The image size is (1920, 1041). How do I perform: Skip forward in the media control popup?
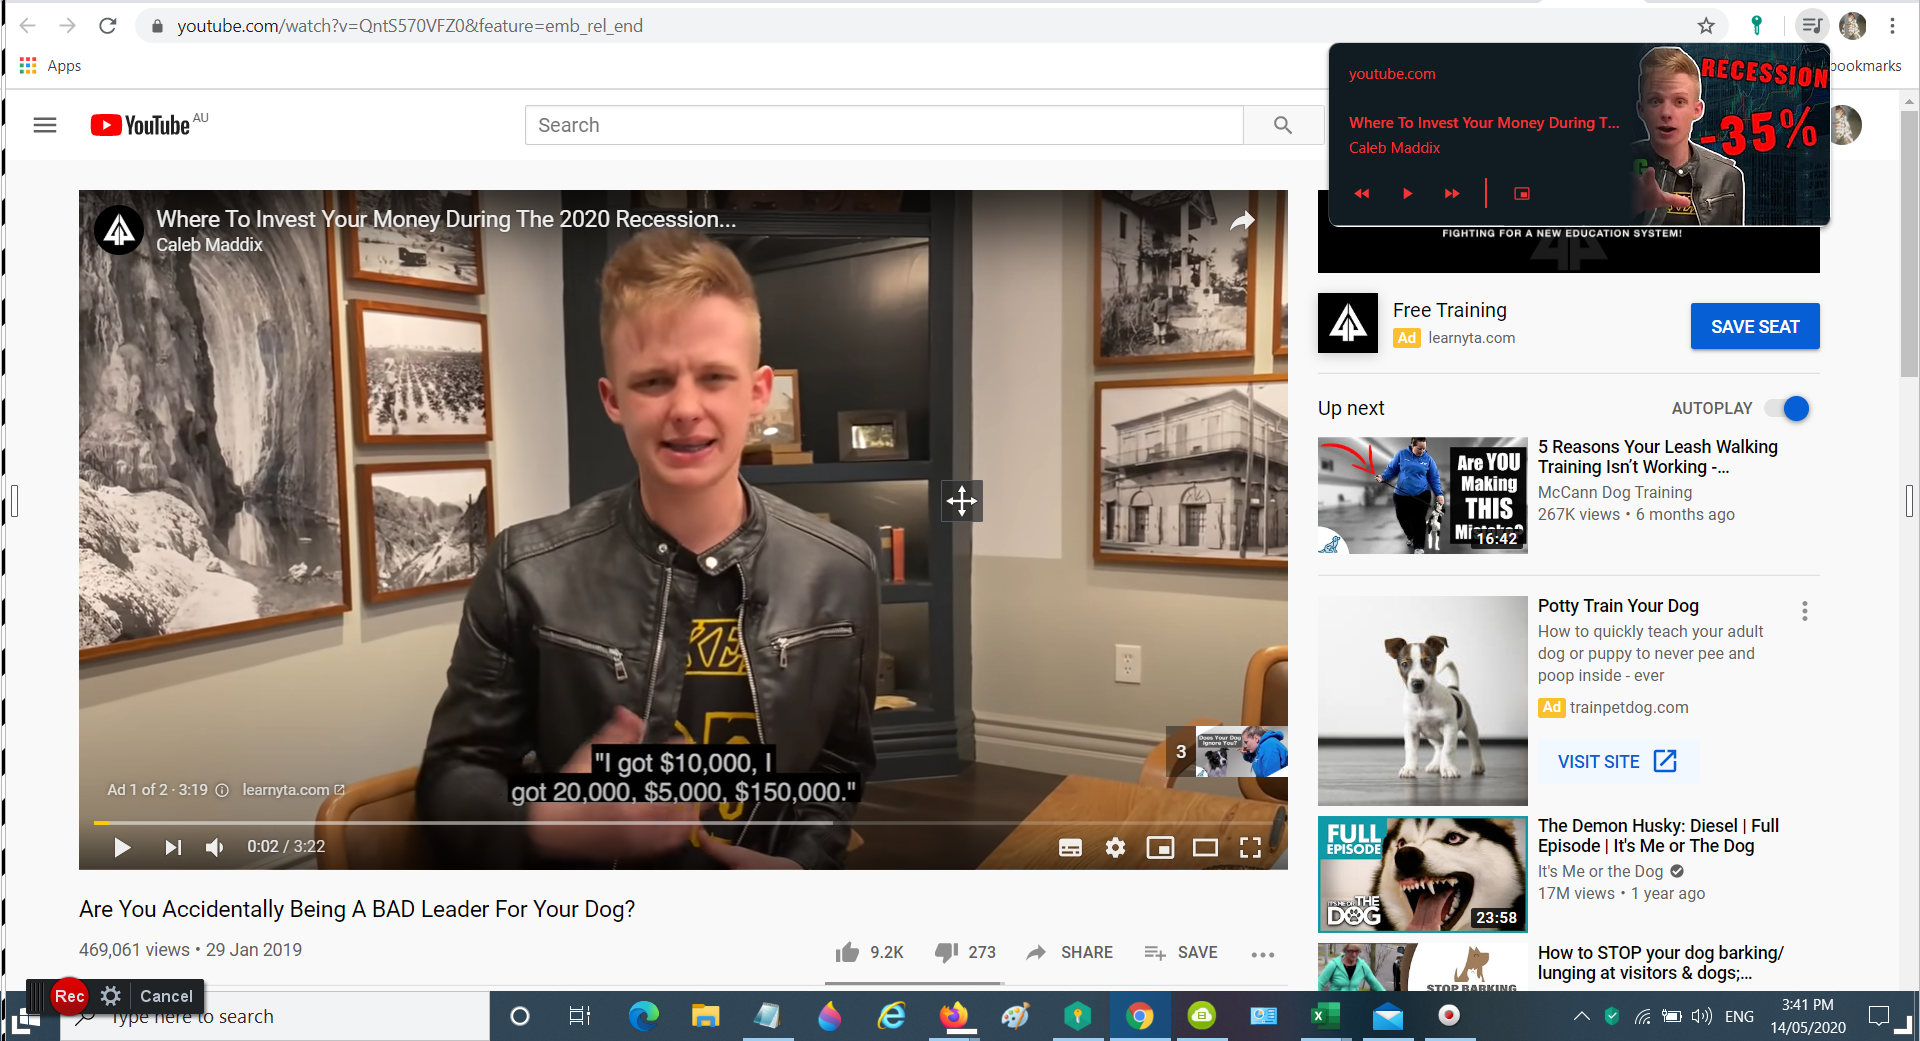[1452, 193]
